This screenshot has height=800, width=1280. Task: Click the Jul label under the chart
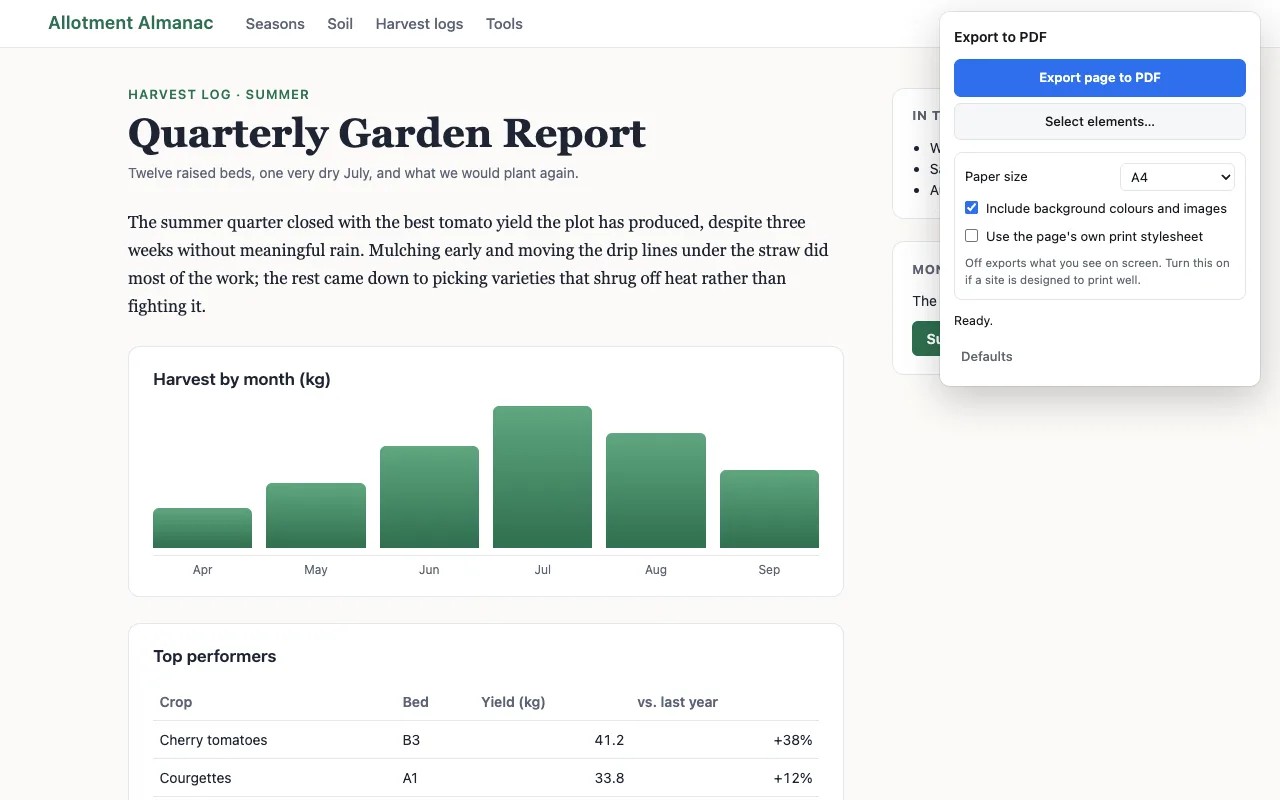coord(542,569)
